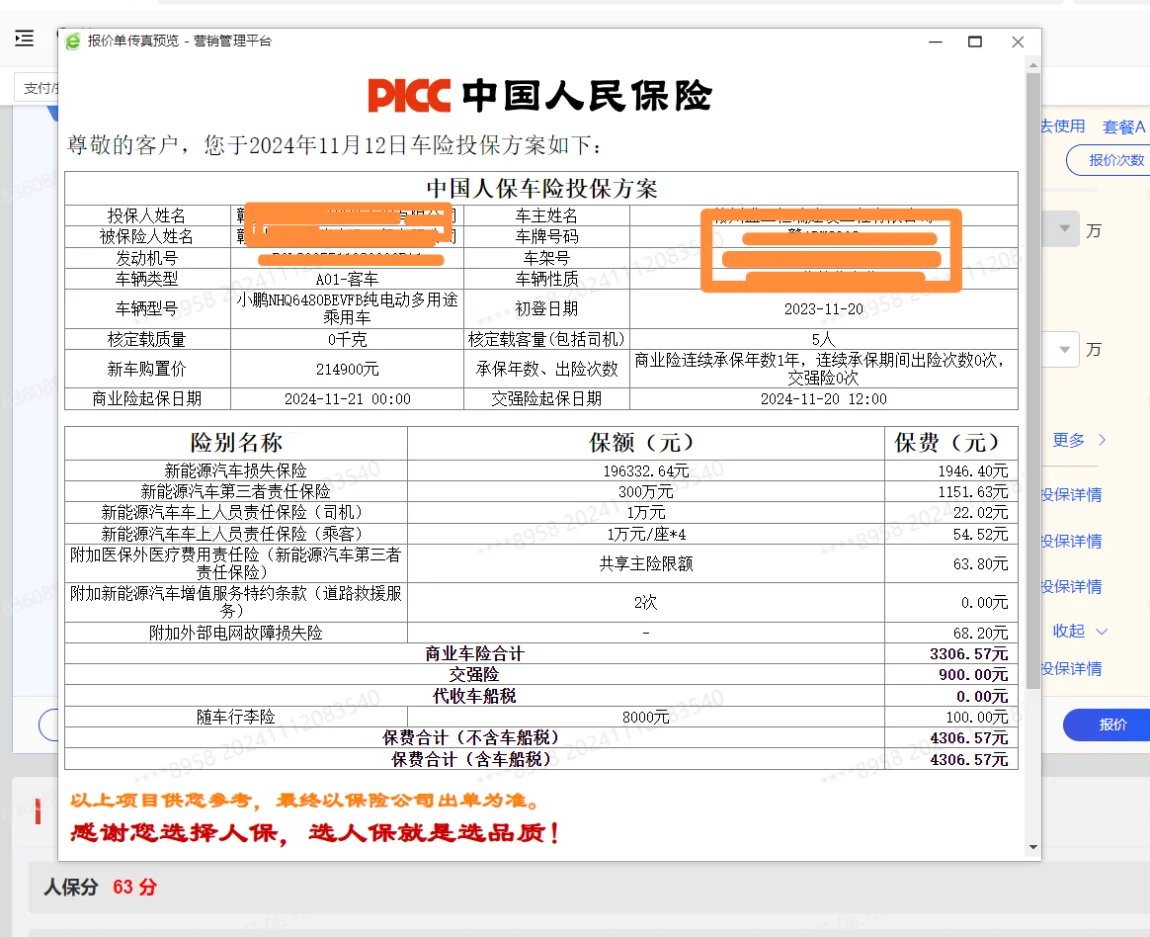Click the 中国人保车险投保方案 table heading
Screen dimensions: 1150x937
(x=541, y=188)
